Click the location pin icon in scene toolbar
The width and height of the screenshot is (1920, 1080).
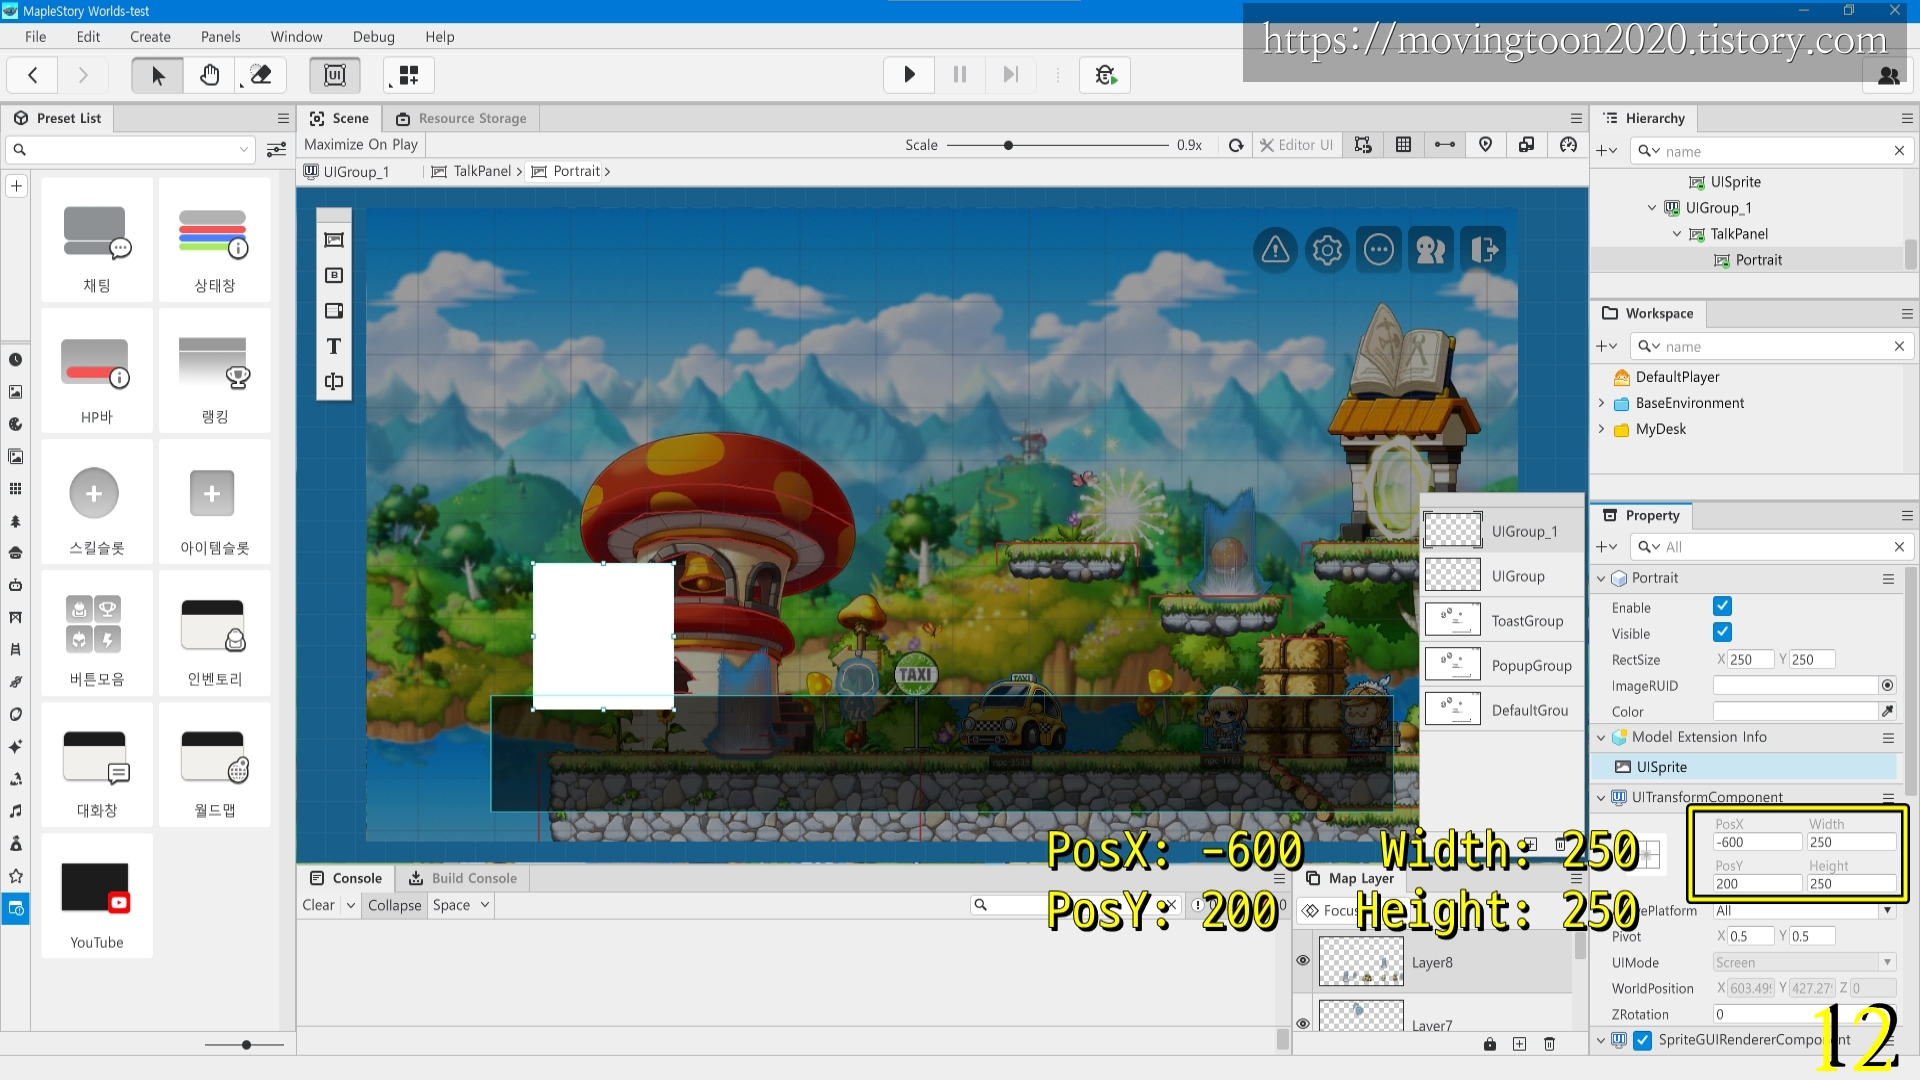(1485, 145)
